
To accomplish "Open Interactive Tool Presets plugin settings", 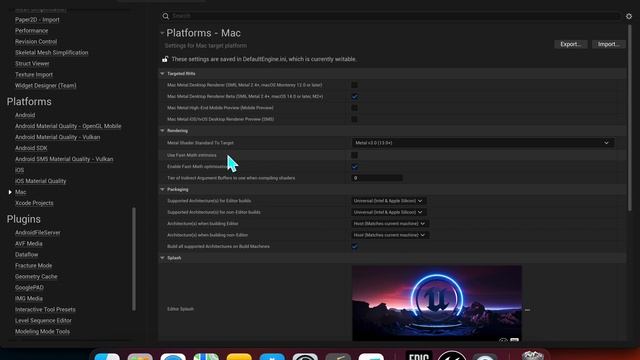I will (45, 310).
